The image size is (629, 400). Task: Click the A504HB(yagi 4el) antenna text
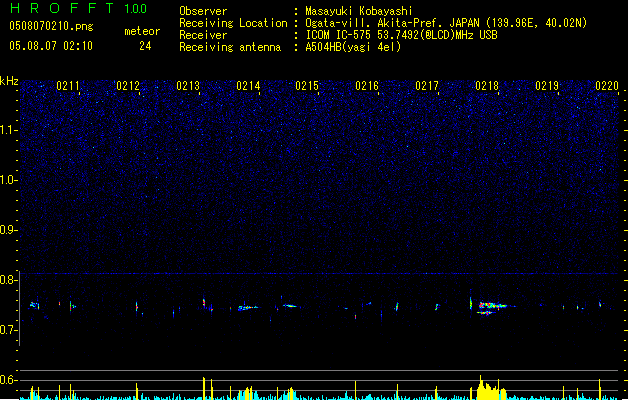353,47
